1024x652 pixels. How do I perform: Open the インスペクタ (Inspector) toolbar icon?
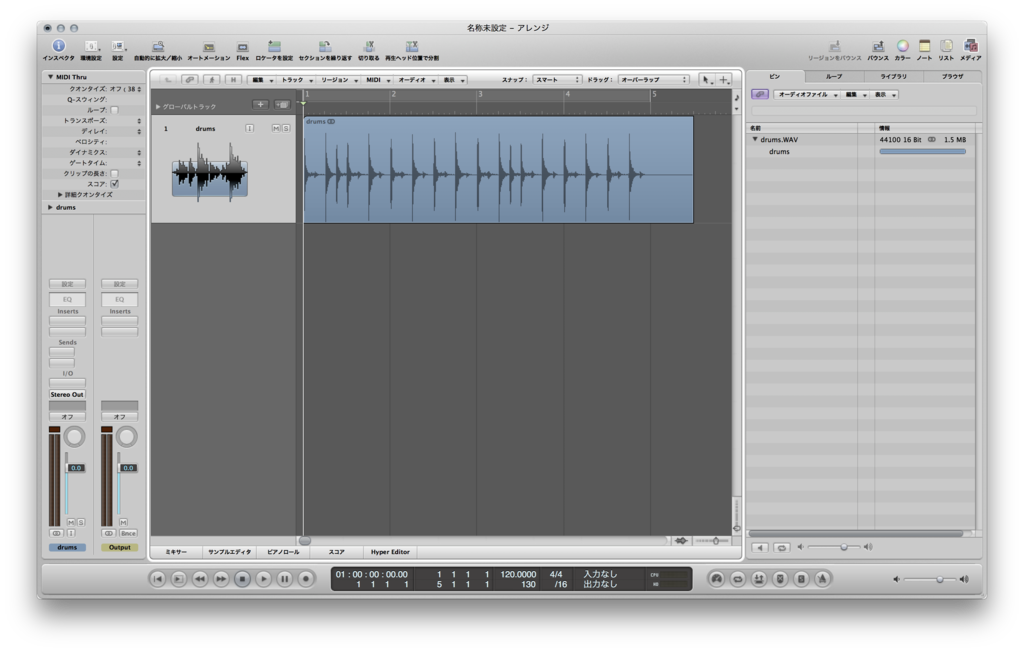point(59,46)
